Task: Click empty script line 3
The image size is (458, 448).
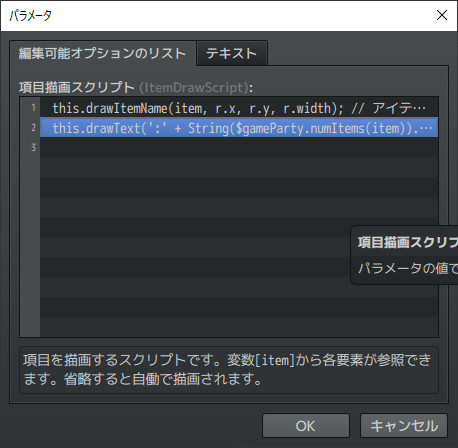Action: point(239,147)
